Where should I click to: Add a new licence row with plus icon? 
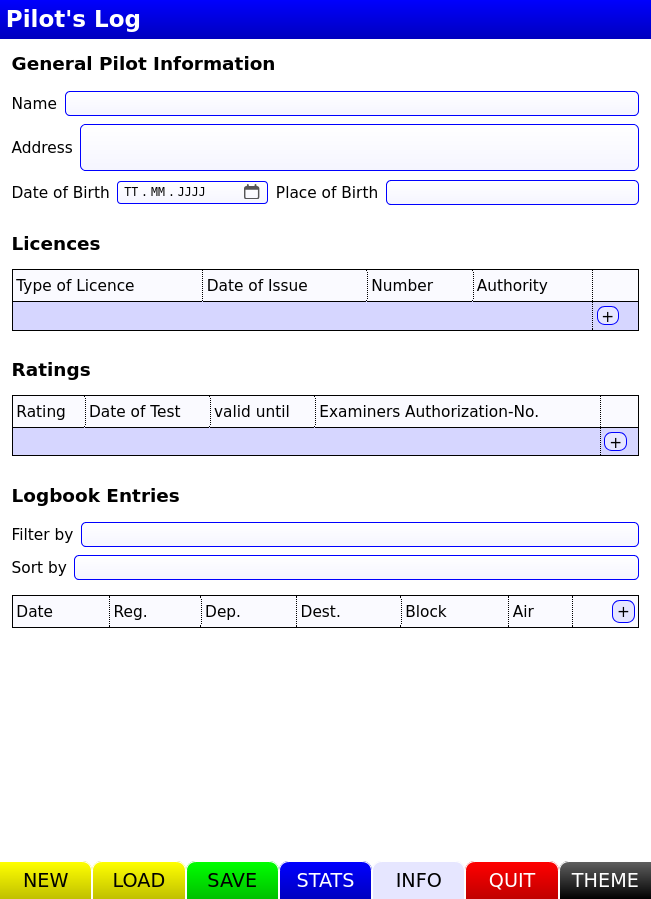pos(607,316)
